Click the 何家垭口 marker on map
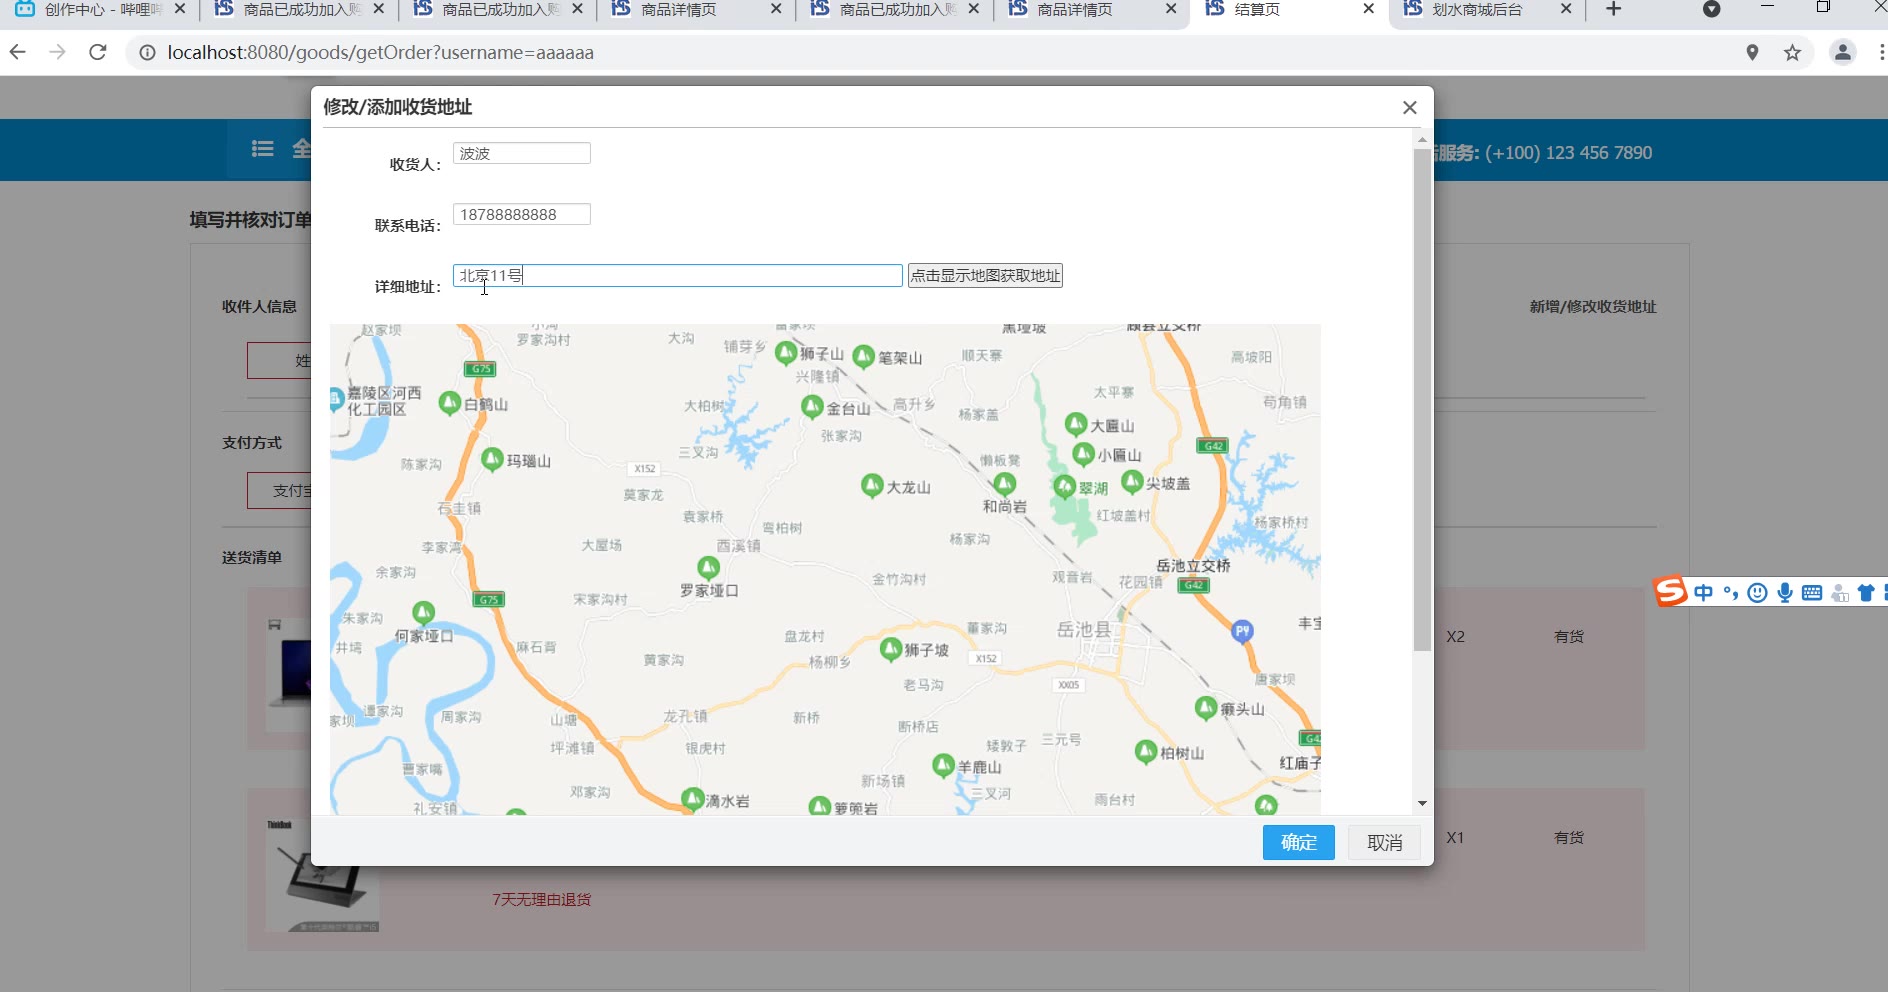This screenshot has height=992, width=1888. point(424,611)
